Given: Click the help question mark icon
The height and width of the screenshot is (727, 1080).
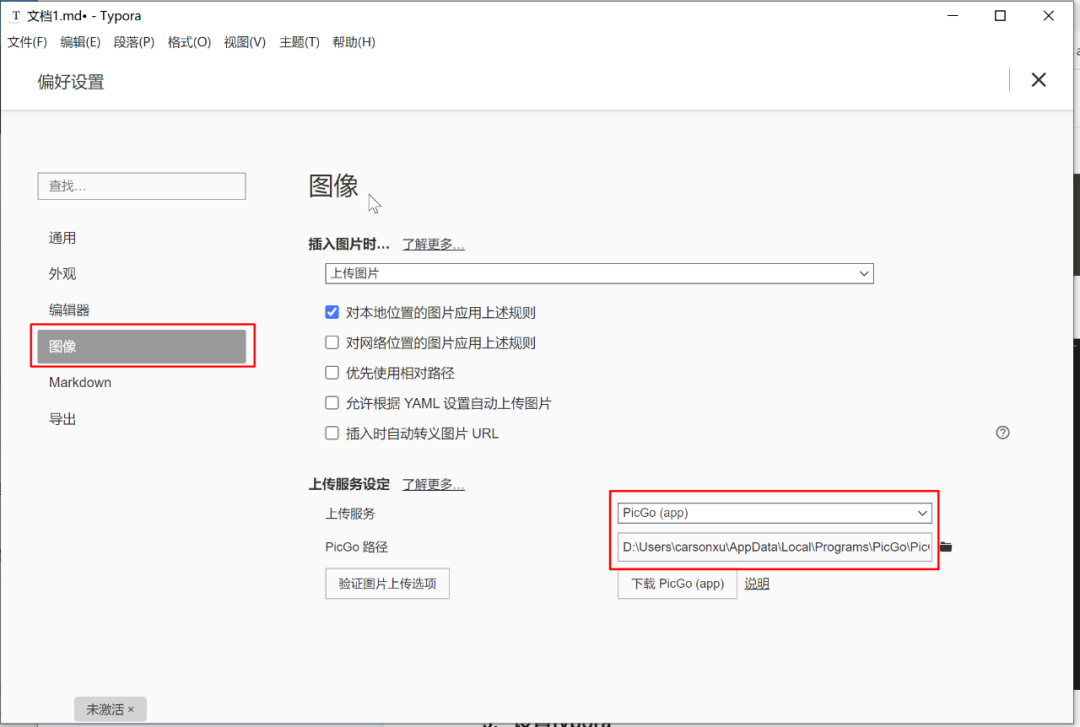Looking at the screenshot, I should [1002, 433].
